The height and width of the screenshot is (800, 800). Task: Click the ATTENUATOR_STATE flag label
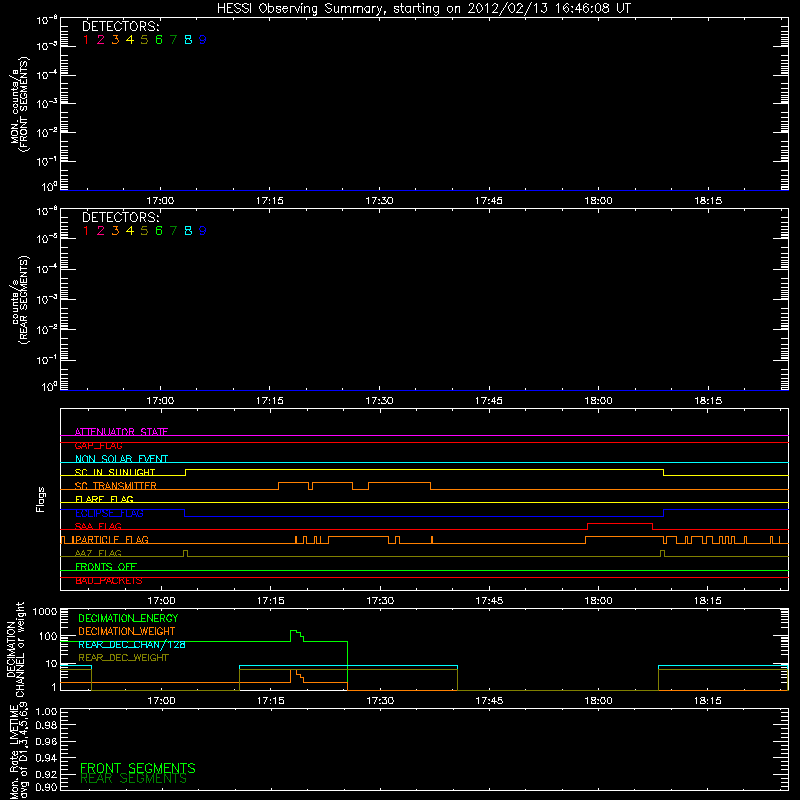[121, 432]
